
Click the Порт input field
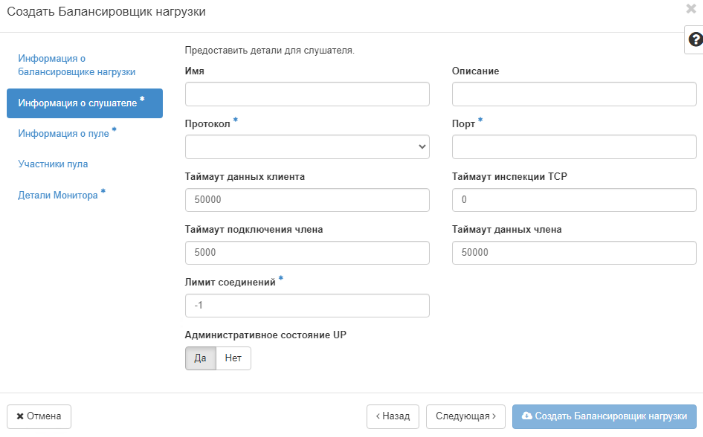[574, 147]
